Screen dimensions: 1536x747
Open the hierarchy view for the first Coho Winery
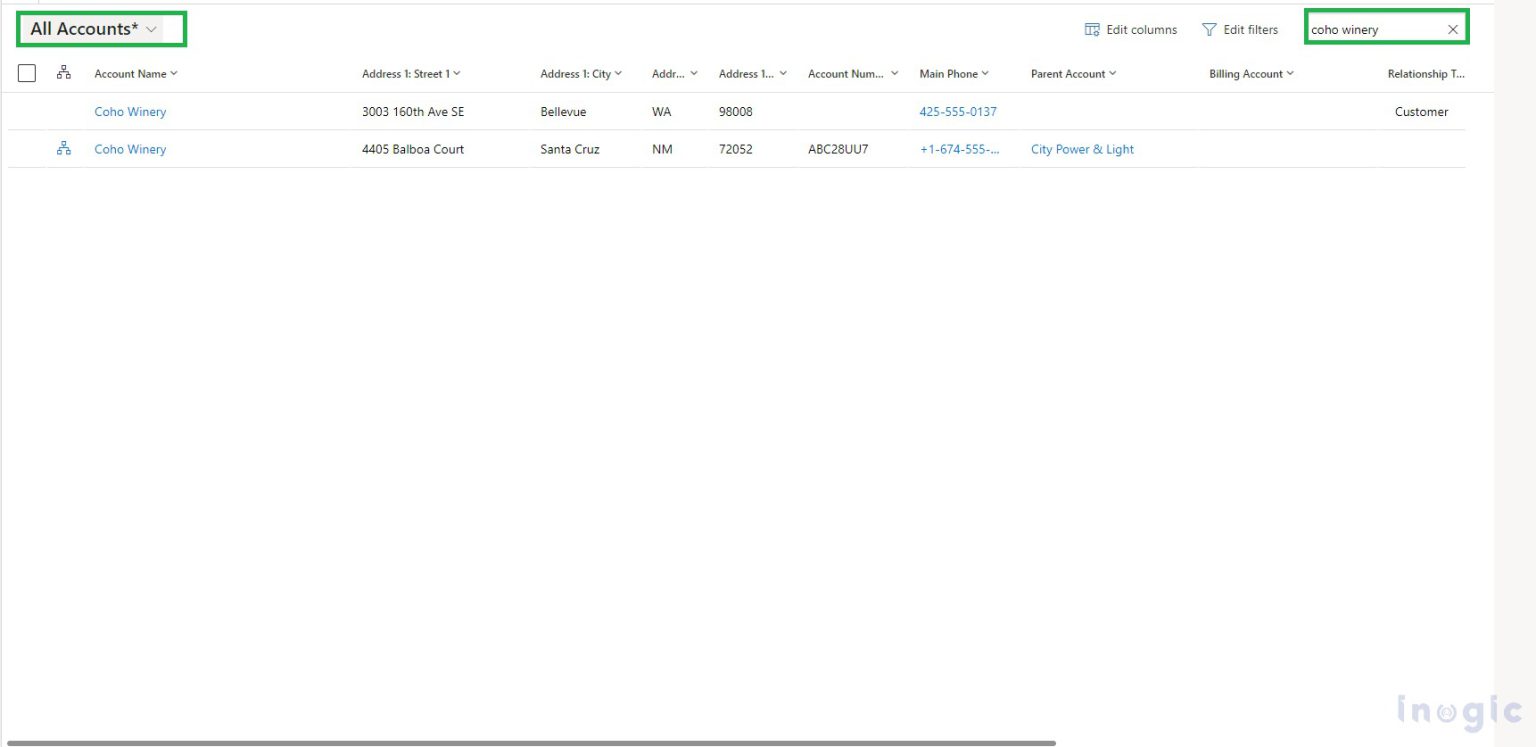click(x=64, y=111)
